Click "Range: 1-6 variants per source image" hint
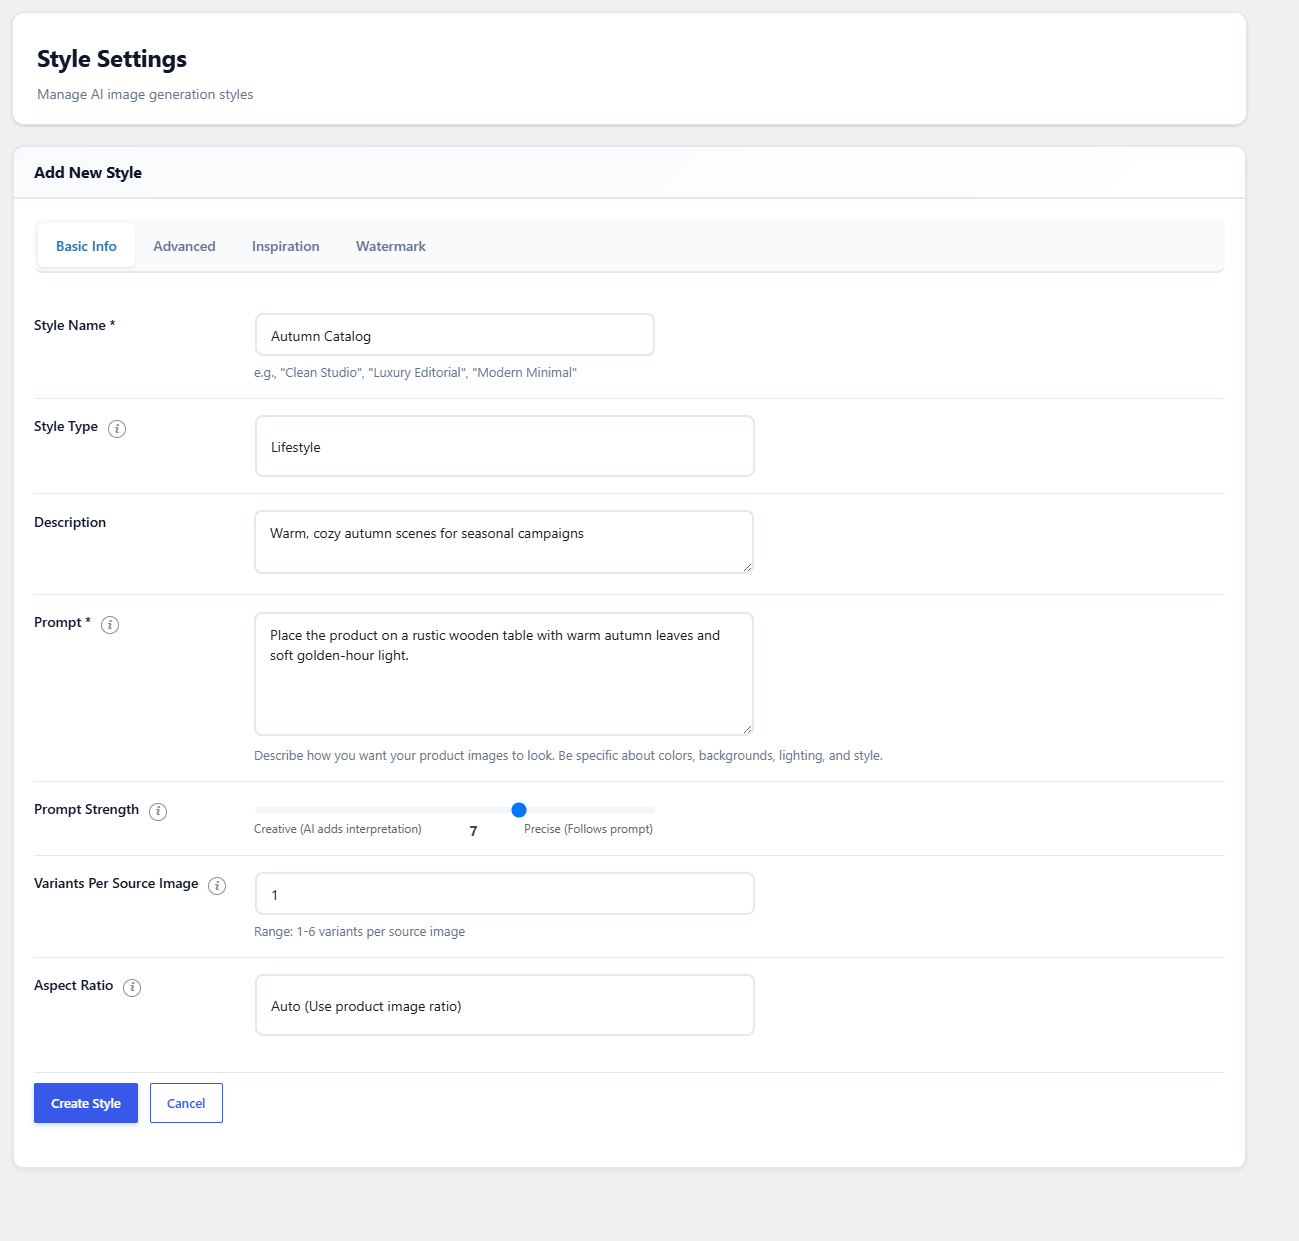Viewport: 1299px width, 1241px height. coord(359,932)
